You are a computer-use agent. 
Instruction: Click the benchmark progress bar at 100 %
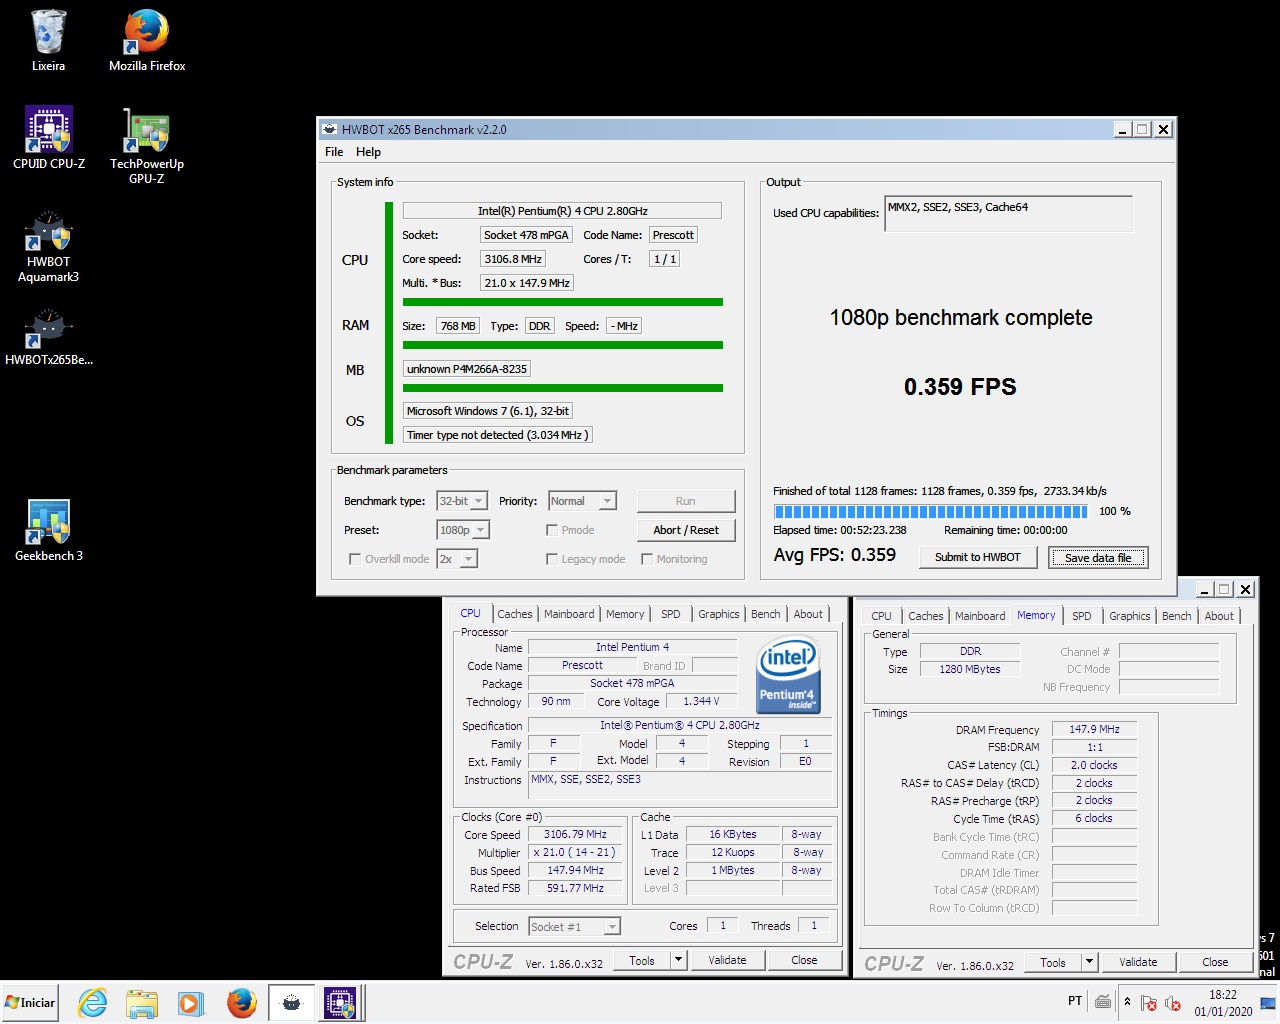click(930, 511)
